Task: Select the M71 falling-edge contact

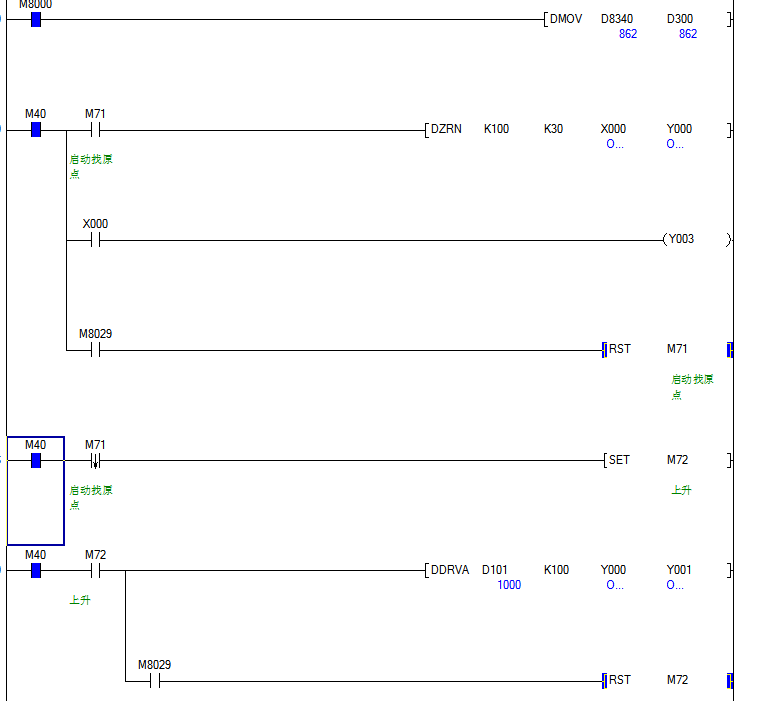Action: tap(96, 460)
